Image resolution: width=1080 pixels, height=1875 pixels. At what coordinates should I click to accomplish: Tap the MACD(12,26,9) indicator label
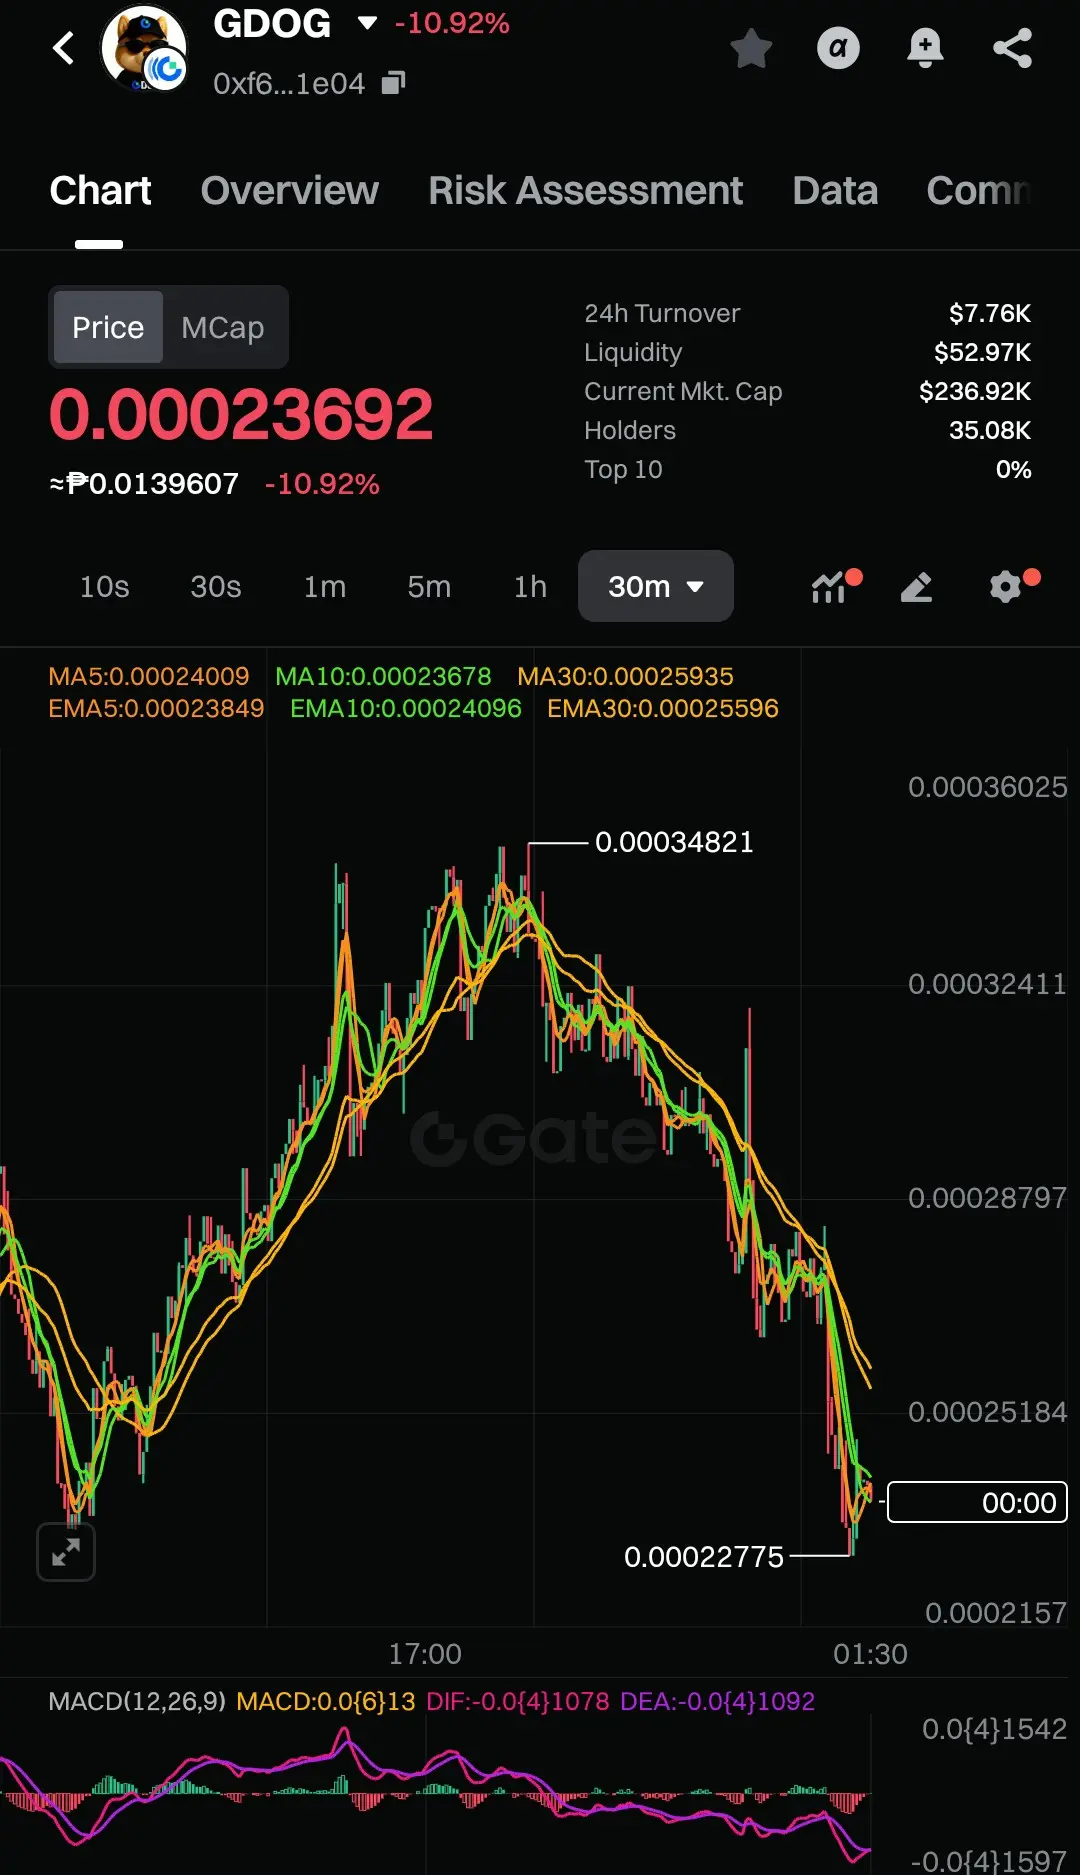[x=137, y=1701]
